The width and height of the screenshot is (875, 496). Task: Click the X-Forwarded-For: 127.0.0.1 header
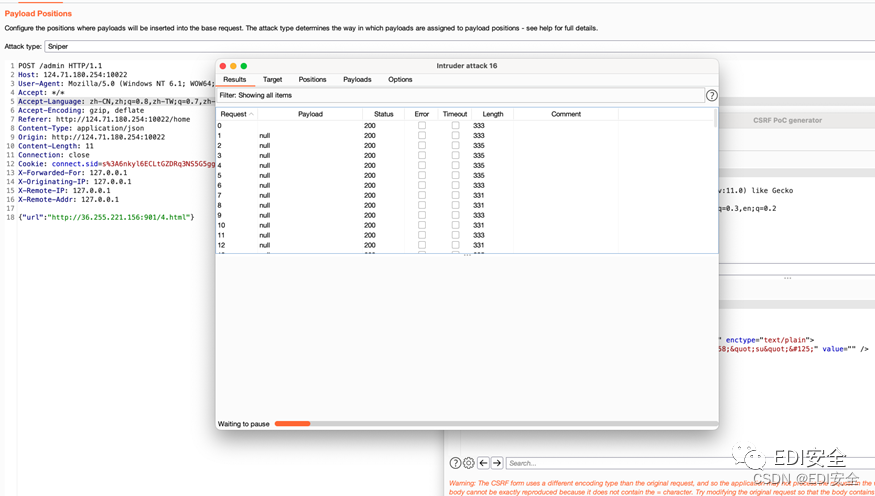click(73, 173)
